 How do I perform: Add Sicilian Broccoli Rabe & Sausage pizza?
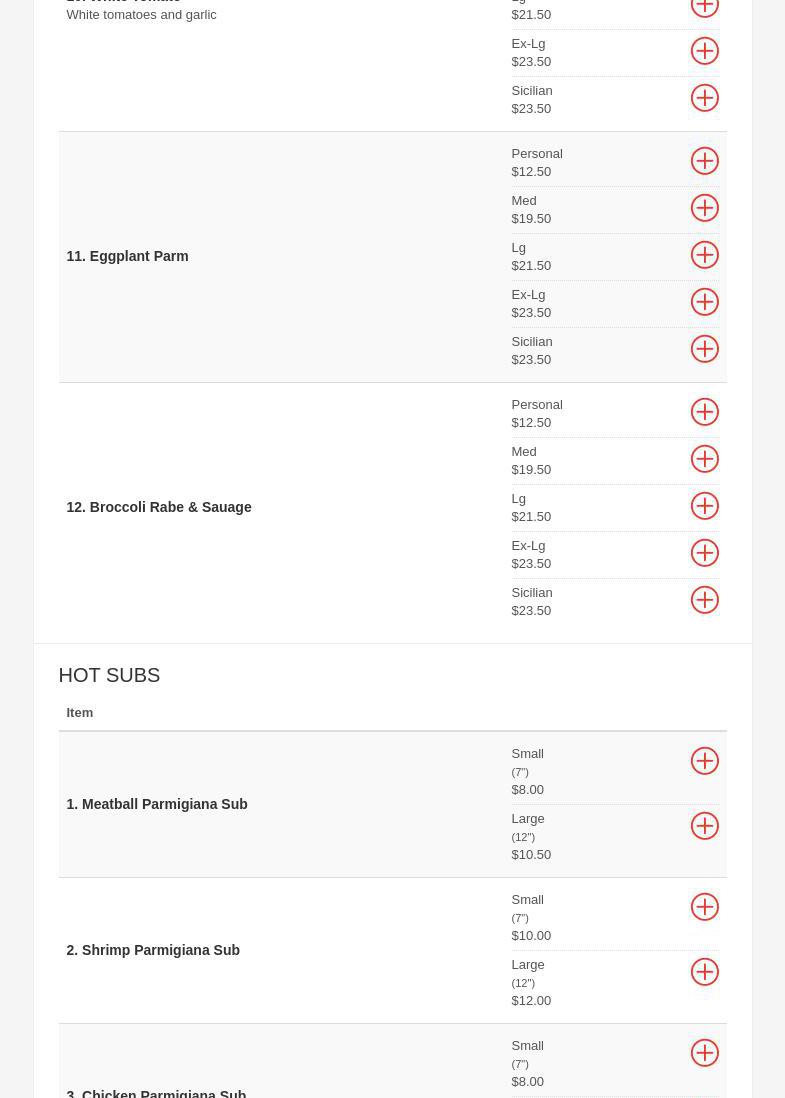704,600
